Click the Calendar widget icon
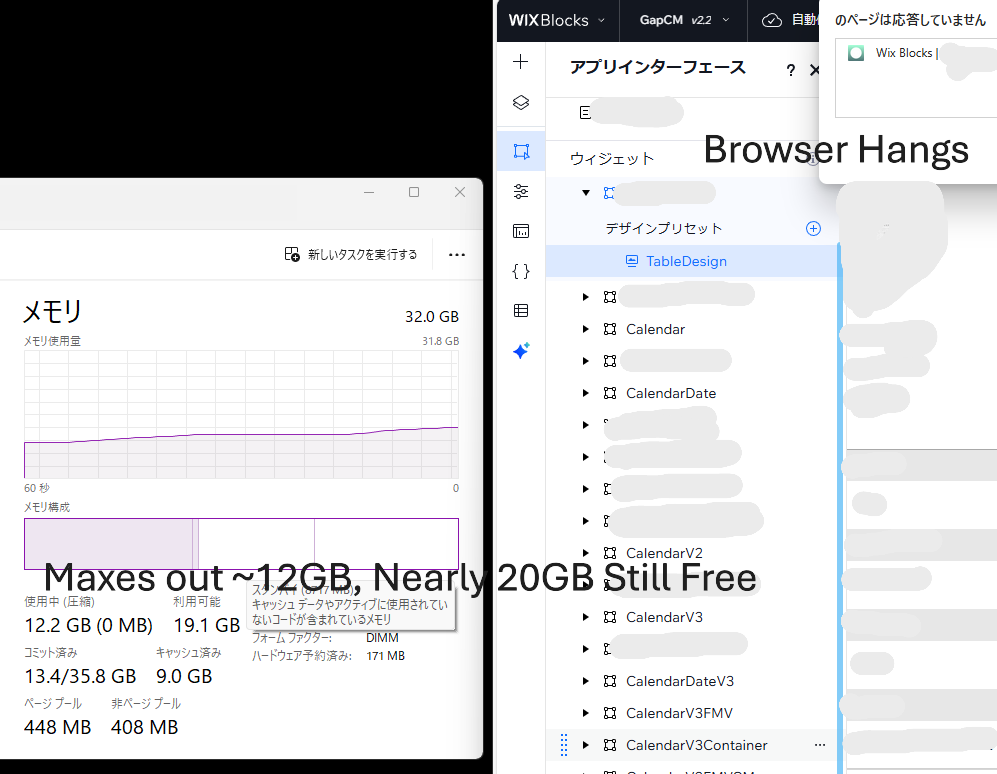 tap(610, 329)
